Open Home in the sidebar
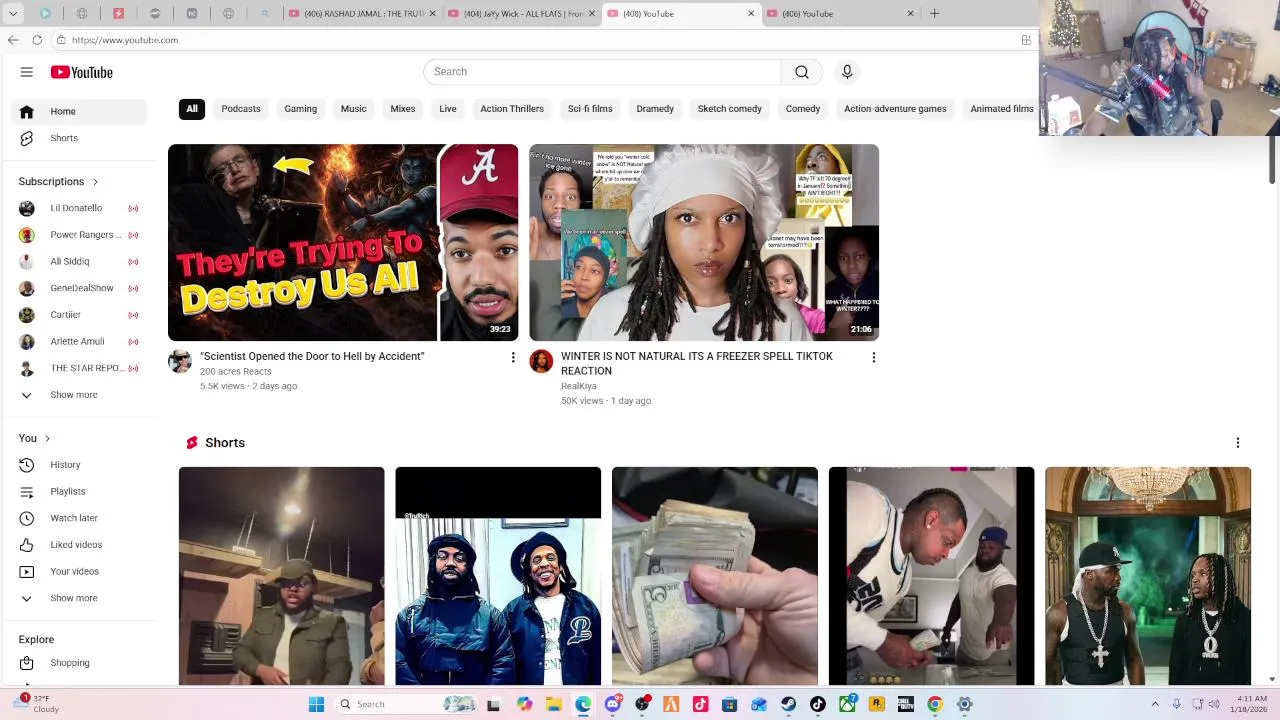 click(x=79, y=111)
